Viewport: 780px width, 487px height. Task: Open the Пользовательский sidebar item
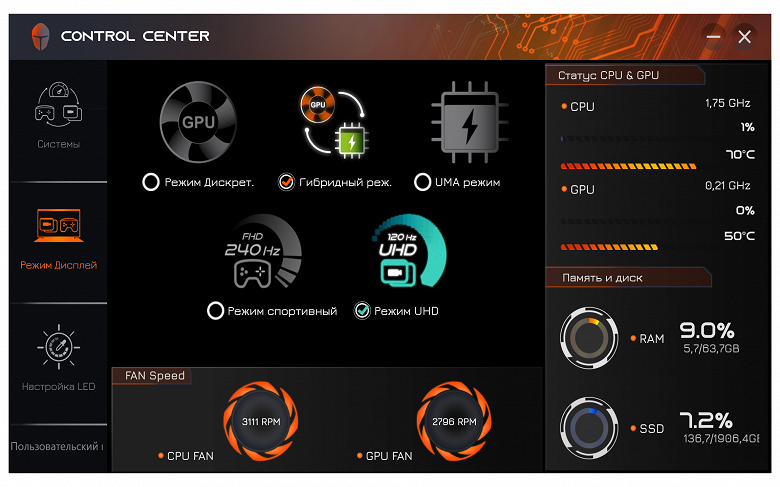[58, 446]
